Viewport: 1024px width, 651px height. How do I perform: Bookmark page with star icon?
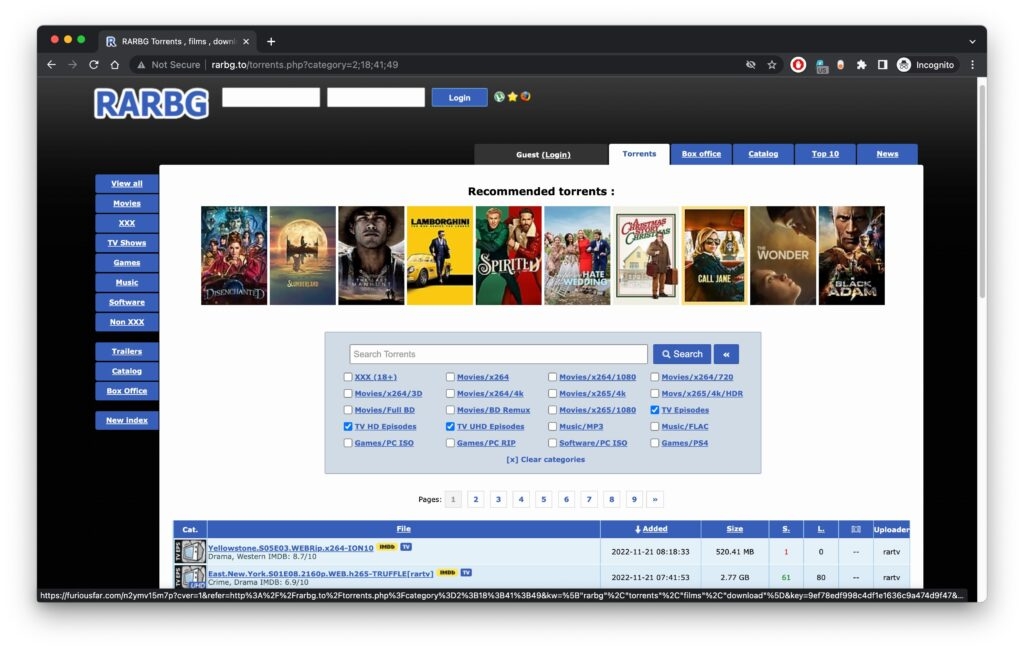772,65
